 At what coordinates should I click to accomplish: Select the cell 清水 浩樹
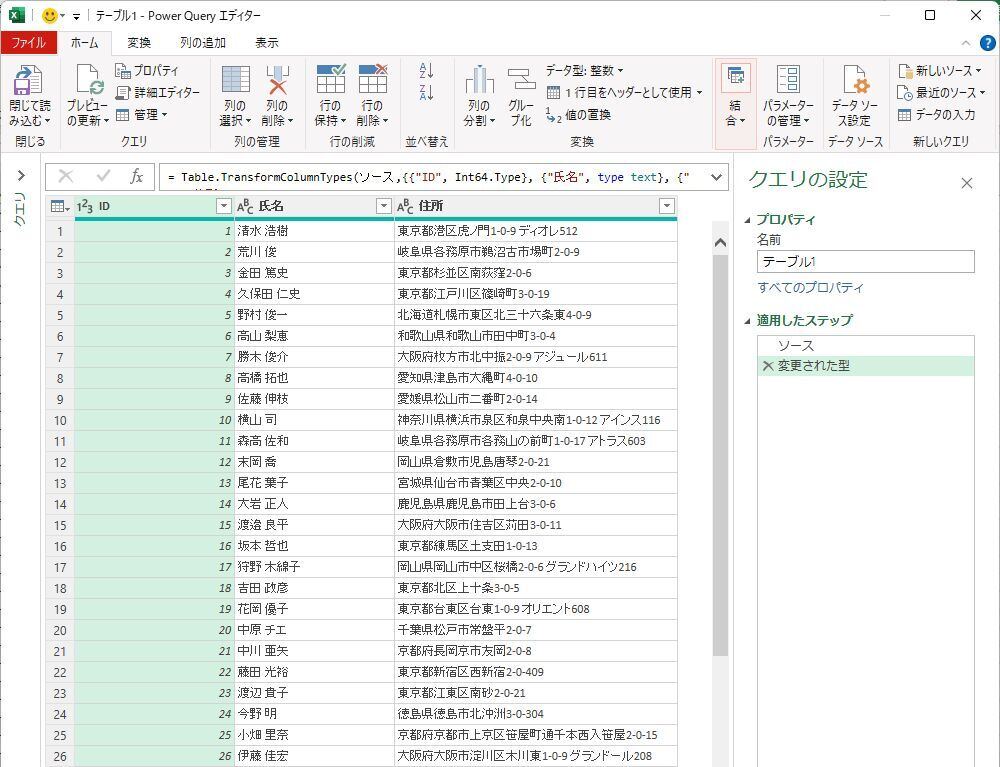click(314, 231)
